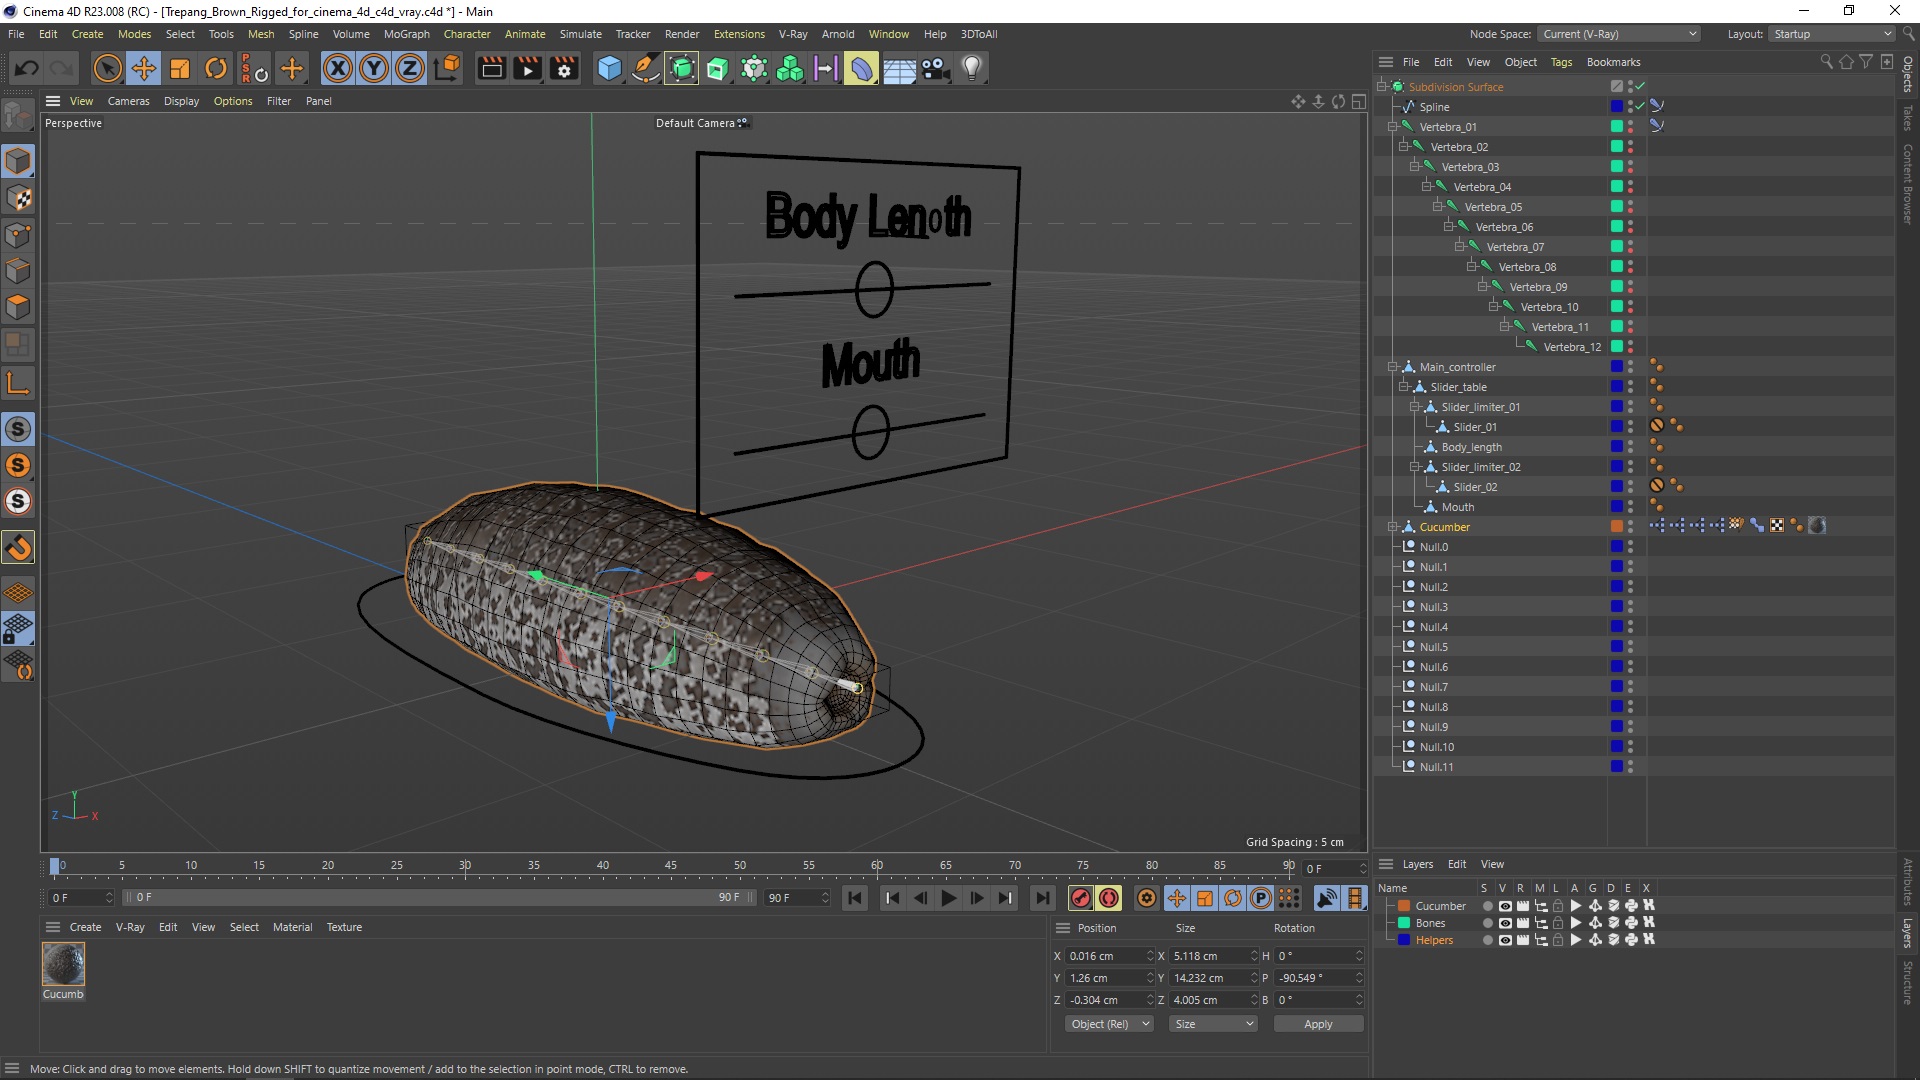1920x1080 pixels.
Task: Expand the Vertebra_03 hierarchy node
Action: click(x=1420, y=166)
